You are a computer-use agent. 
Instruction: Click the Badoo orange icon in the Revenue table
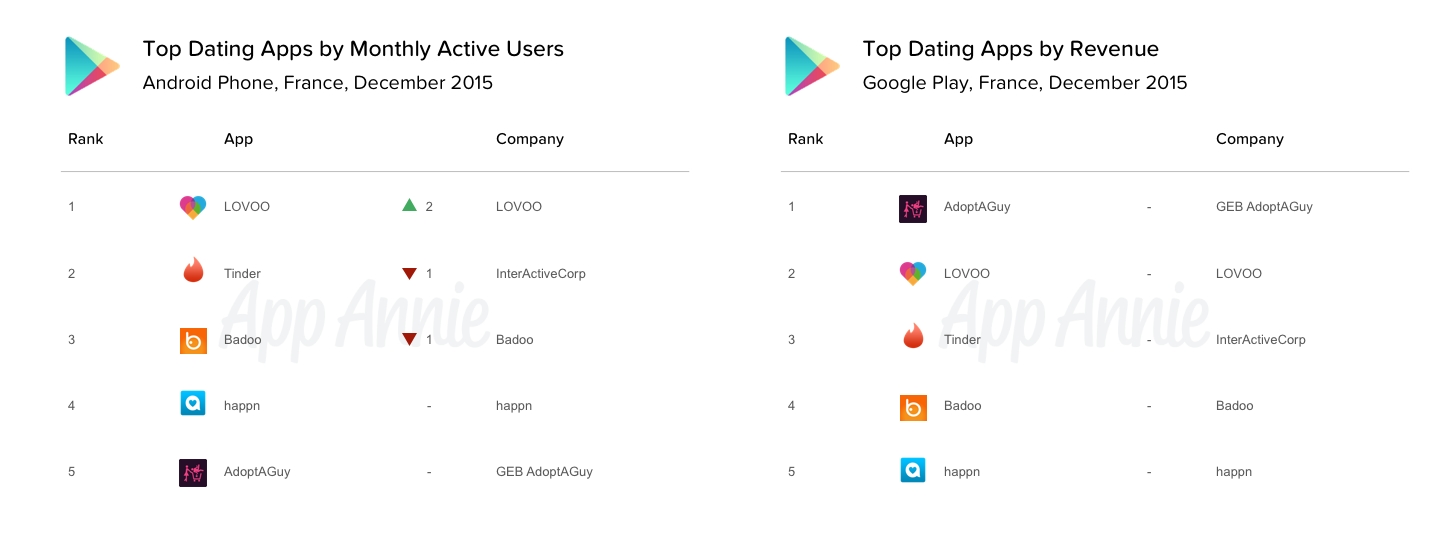913,406
